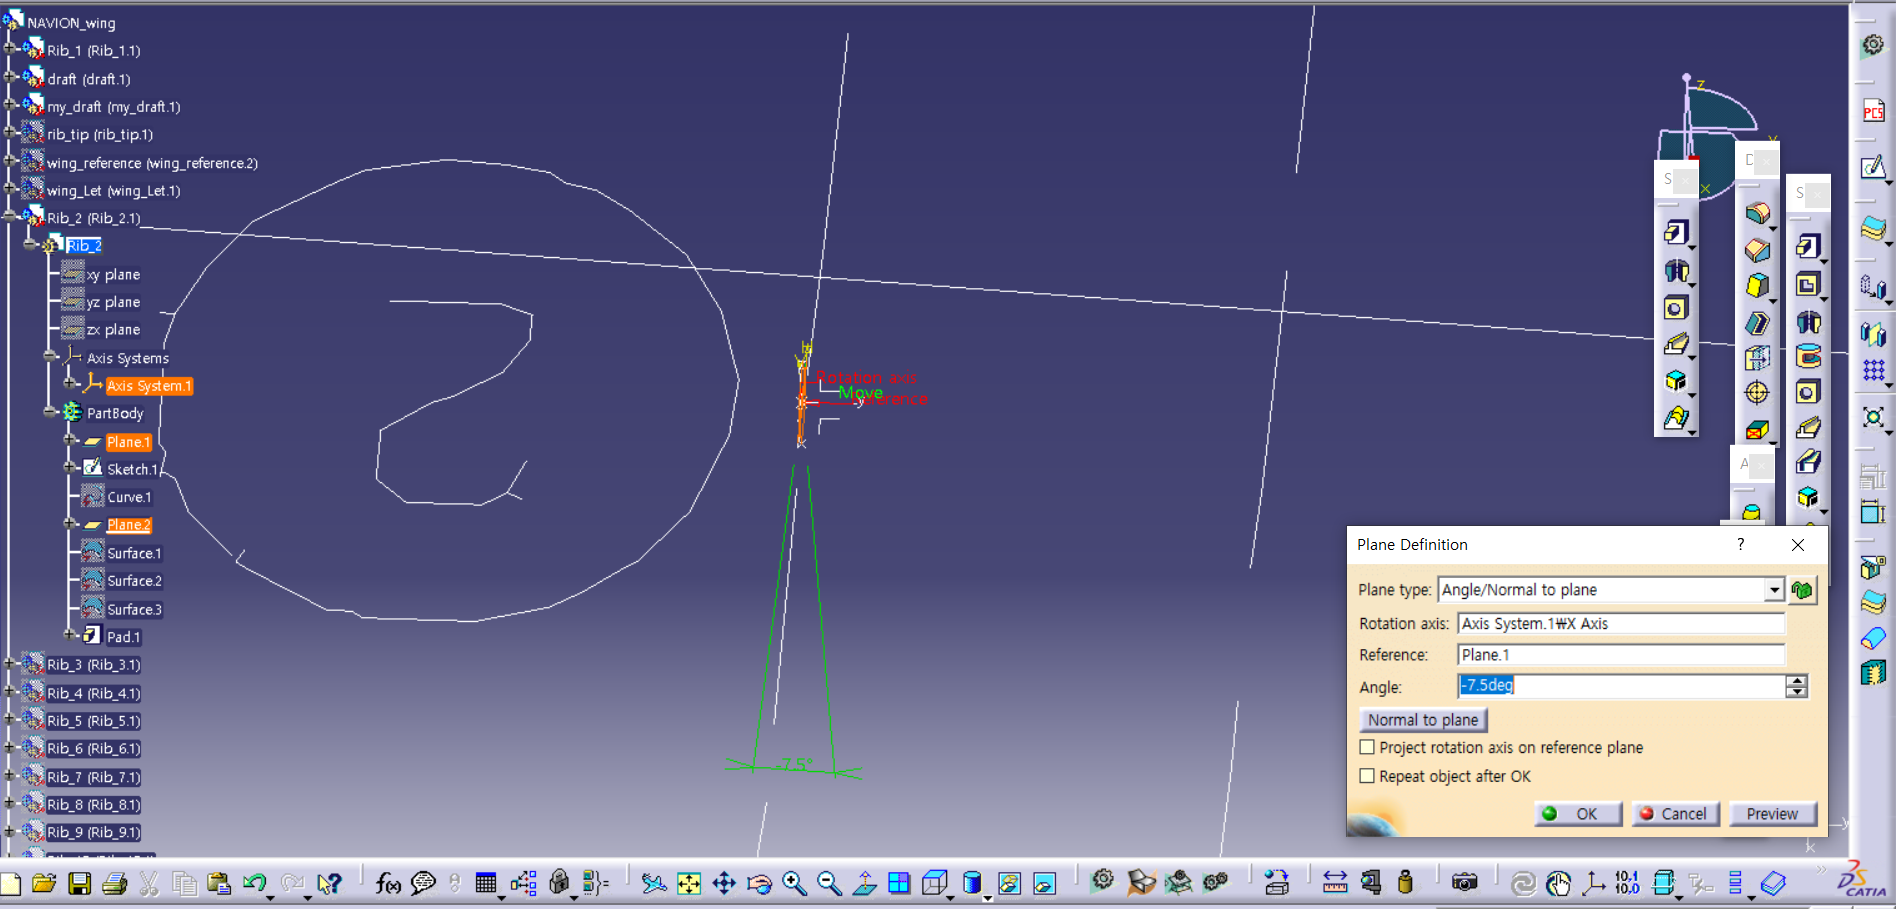Select the Shell tool
1896x909 pixels.
(x=1757, y=323)
